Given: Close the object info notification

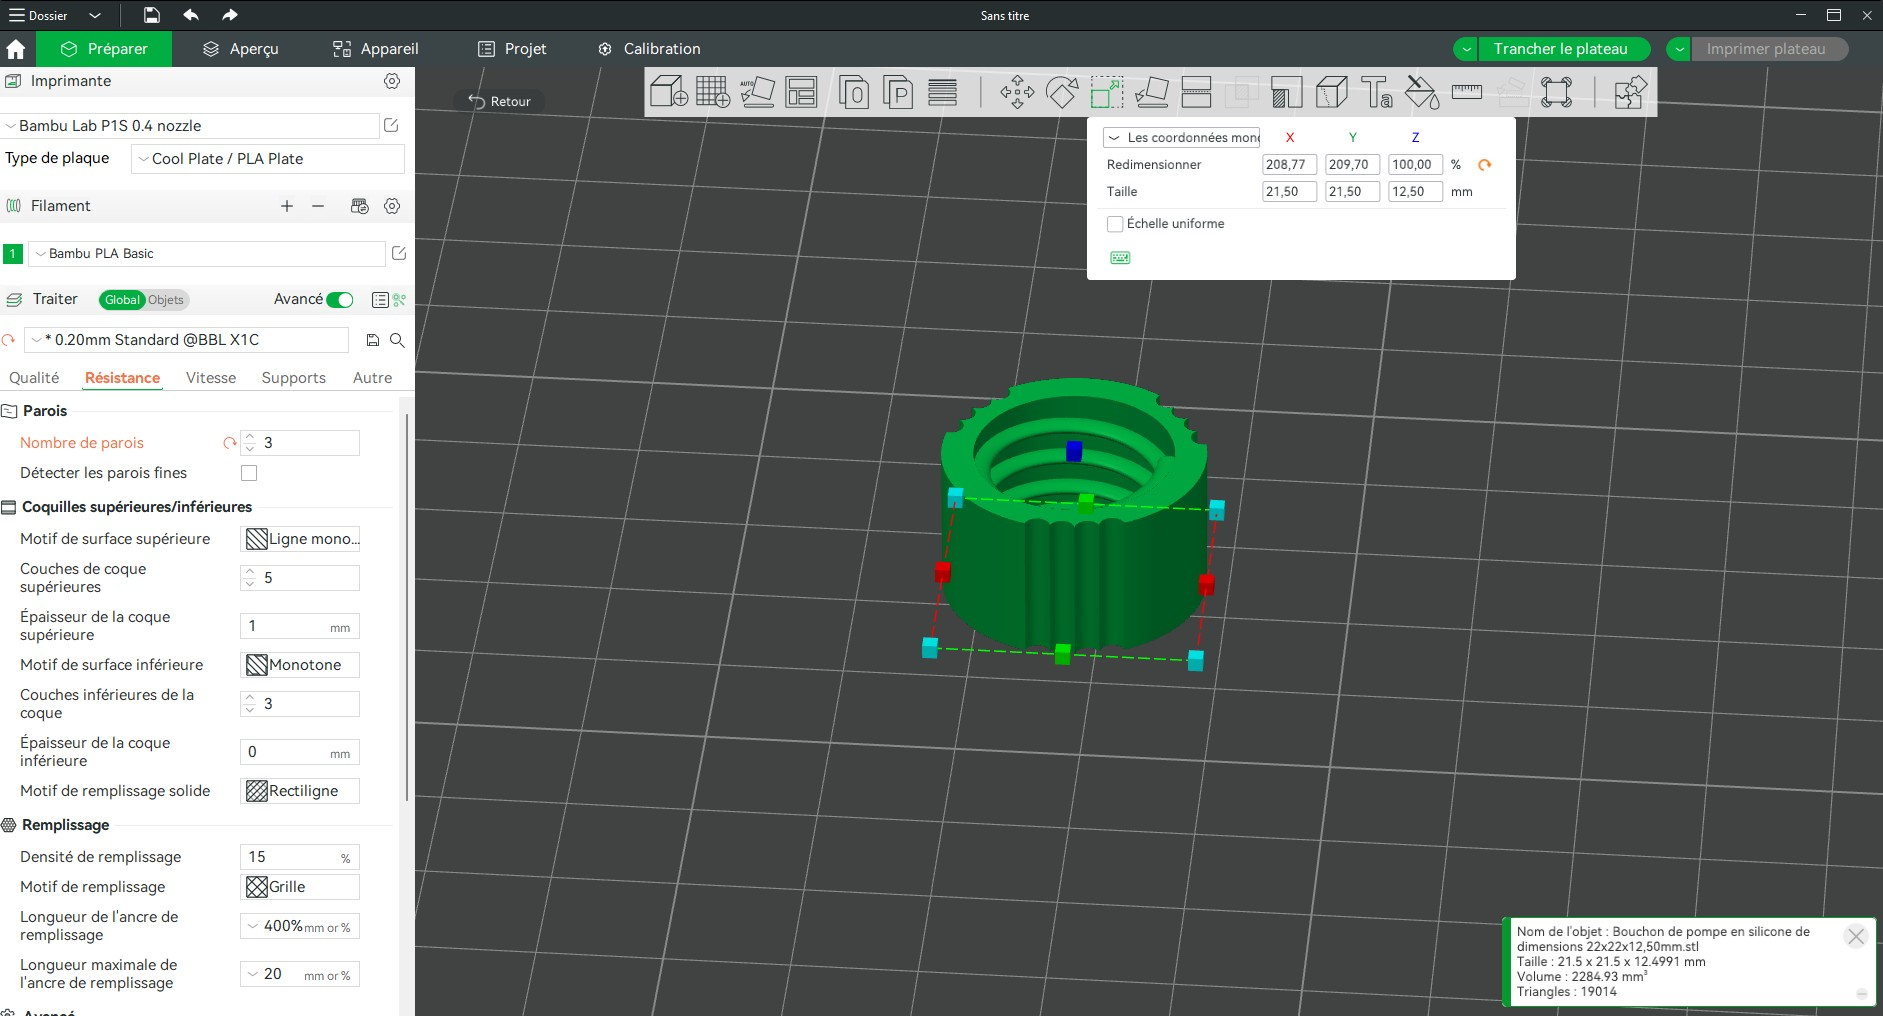Looking at the screenshot, I should pyautogui.click(x=1856, y=937).
